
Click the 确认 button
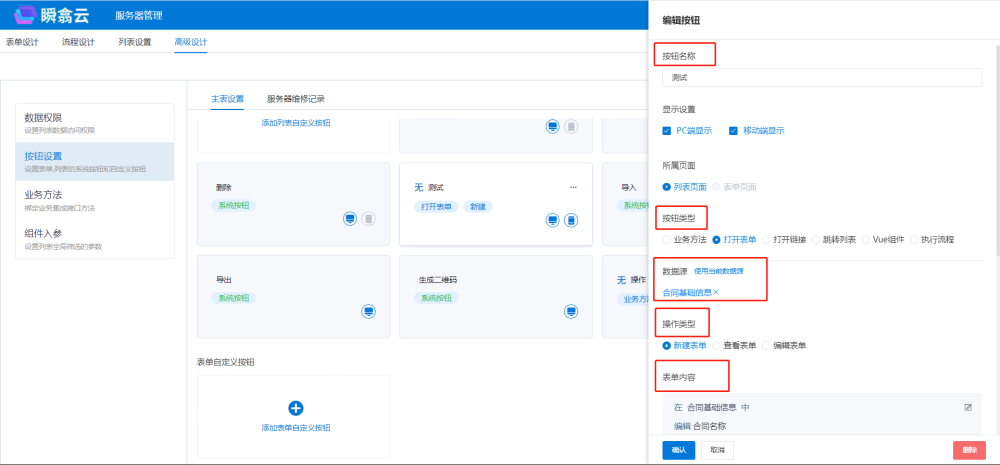click(678, 450)
